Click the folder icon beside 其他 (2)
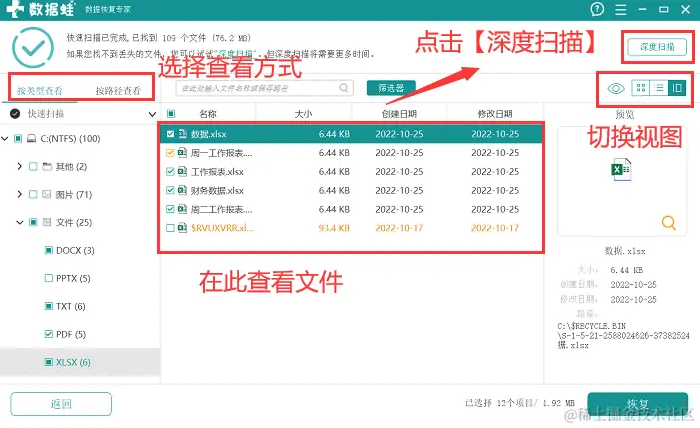Viewport: 700px width, 428px height. pos(47,166)
